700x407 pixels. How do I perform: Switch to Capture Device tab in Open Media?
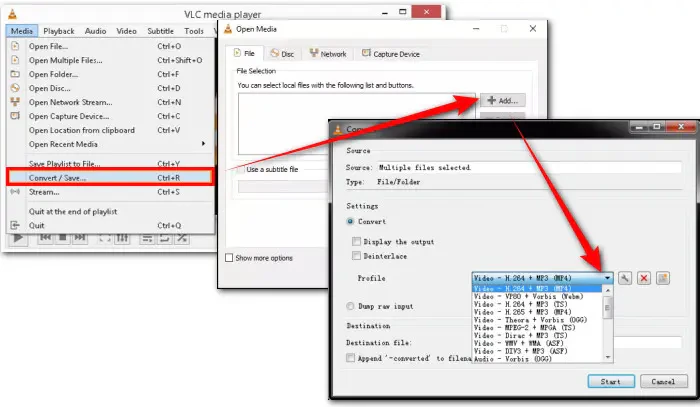pyautogui.click(x=391, y=54)
